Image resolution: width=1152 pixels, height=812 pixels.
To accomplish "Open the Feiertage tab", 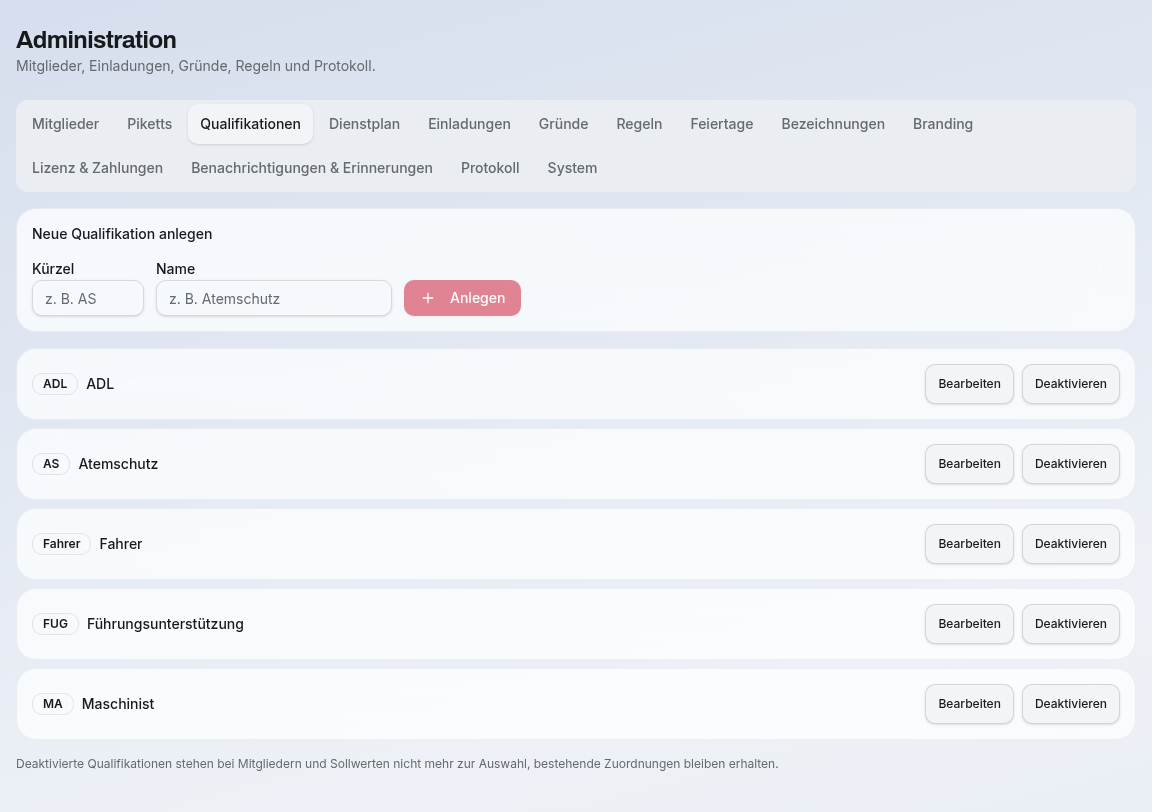I will click(721, 124).
